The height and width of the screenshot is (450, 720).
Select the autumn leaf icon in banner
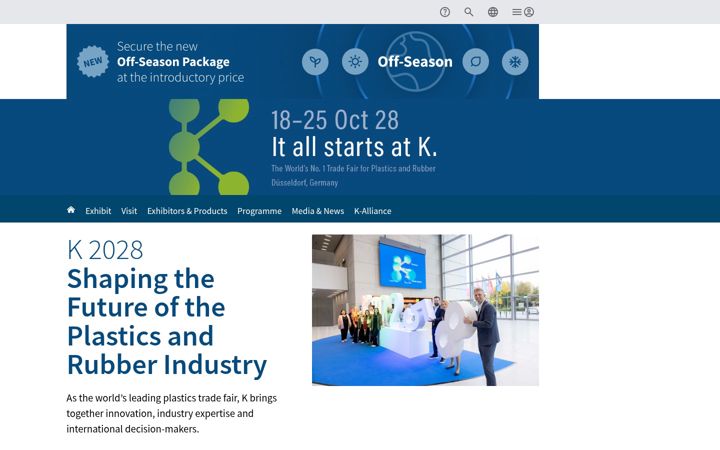(x=476, y=62)
